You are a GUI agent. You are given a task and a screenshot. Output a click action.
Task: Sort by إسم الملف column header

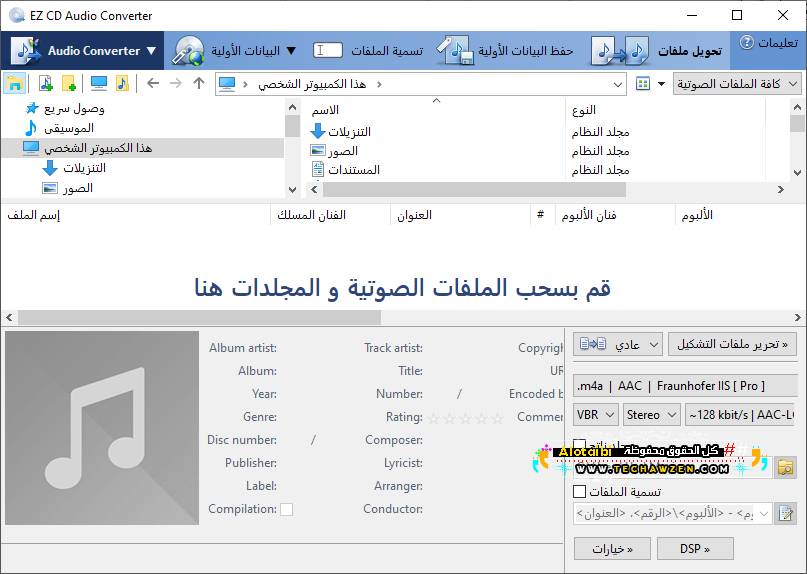tap(135, 215)
